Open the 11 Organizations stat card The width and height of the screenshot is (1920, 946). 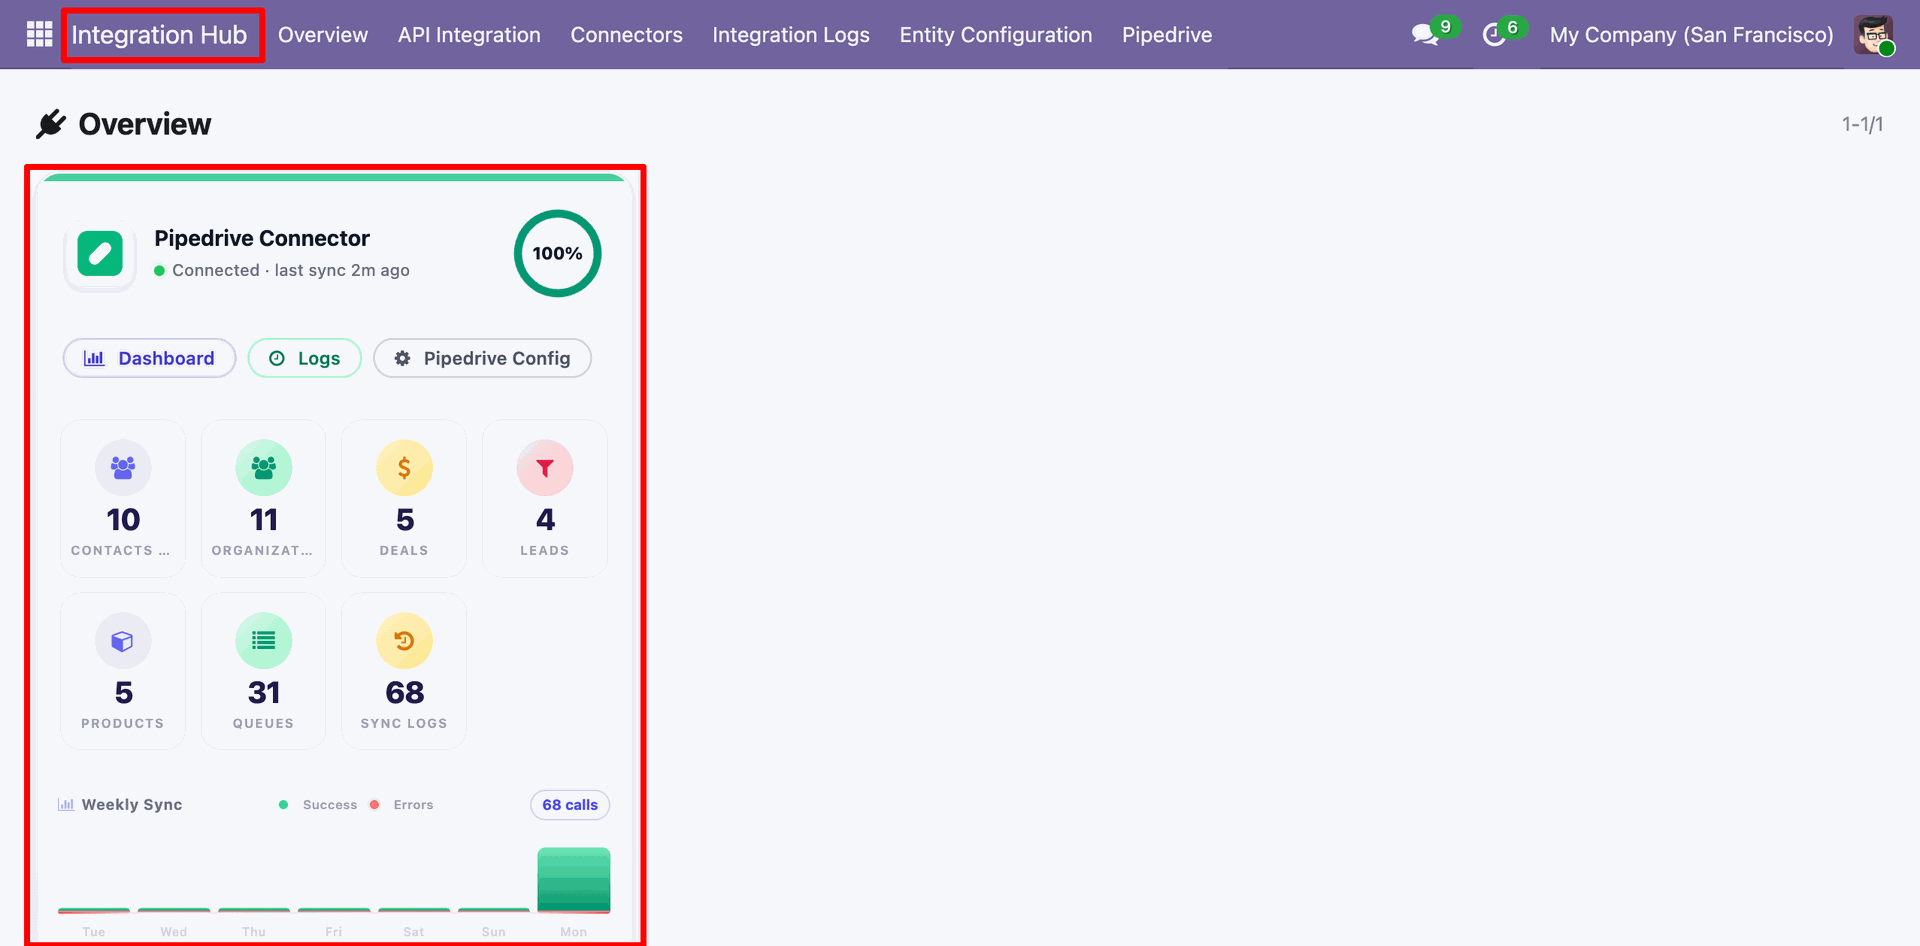pos(264,498)
